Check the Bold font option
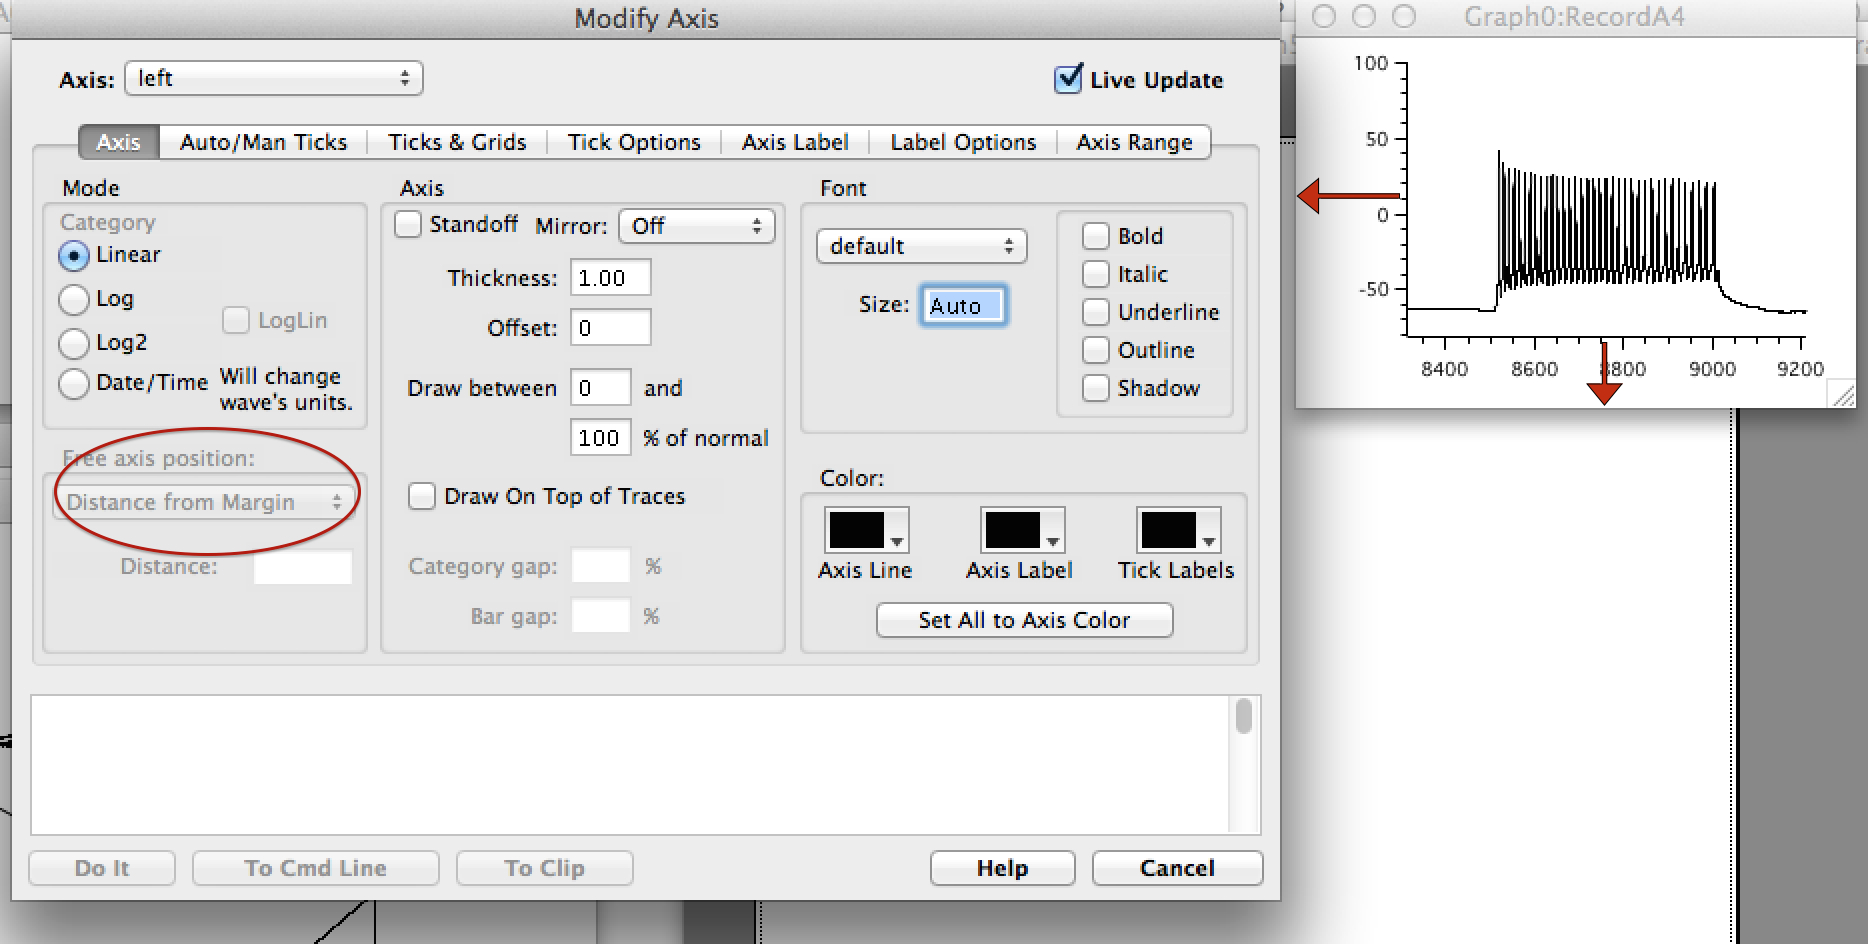 (1096, 236)
